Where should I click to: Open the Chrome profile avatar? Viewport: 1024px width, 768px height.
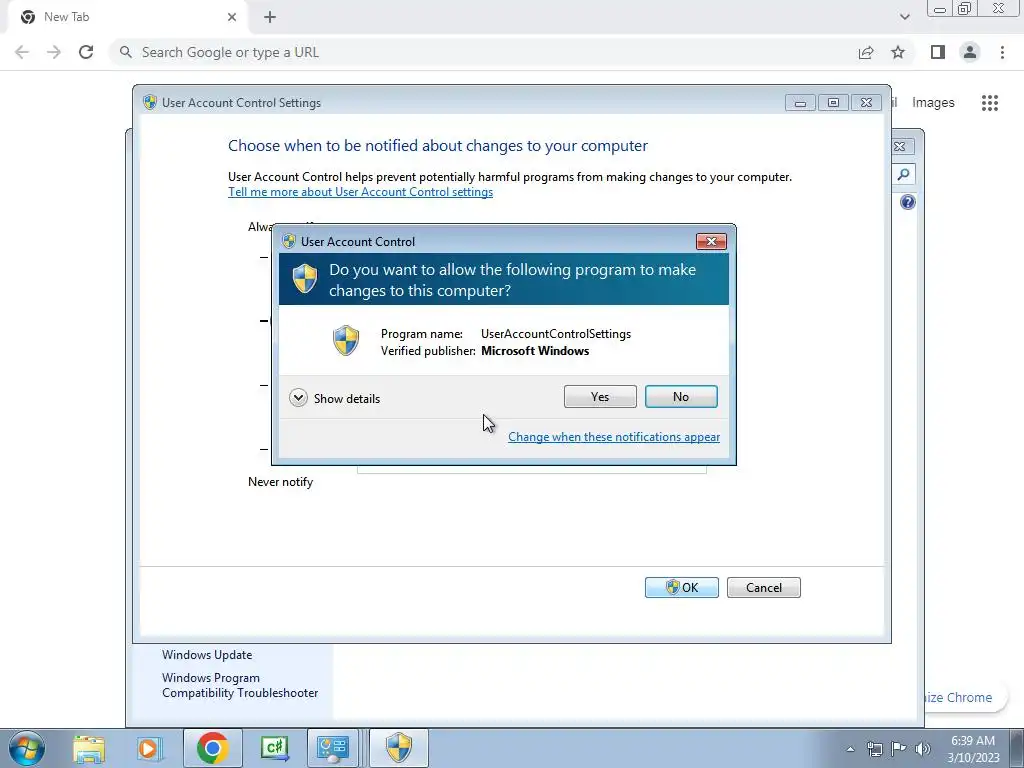[x=970, y=52]
